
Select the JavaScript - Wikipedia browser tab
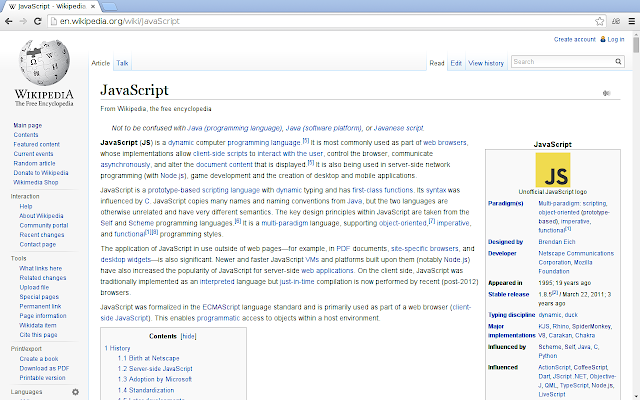[51, 7]
